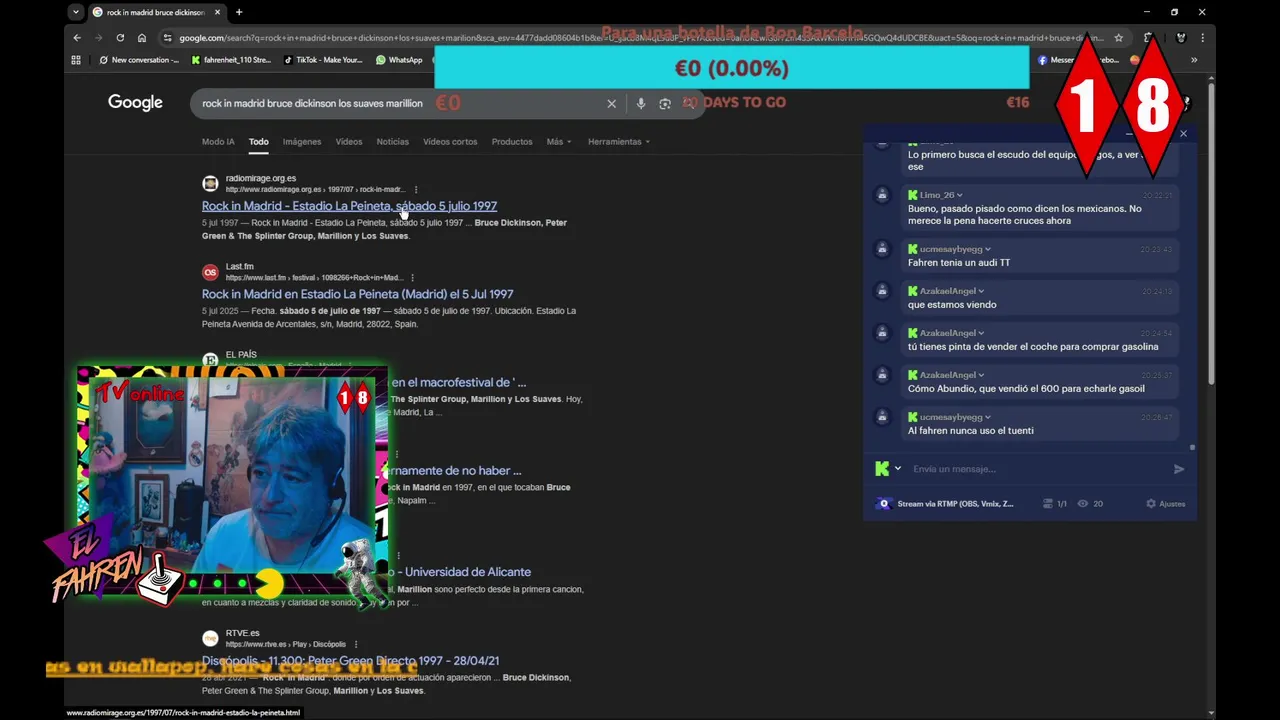This screenshot has width=1280, height=720.
Task: Switch to 'Imágenes' tab
Action: click(x=301, y=142)
